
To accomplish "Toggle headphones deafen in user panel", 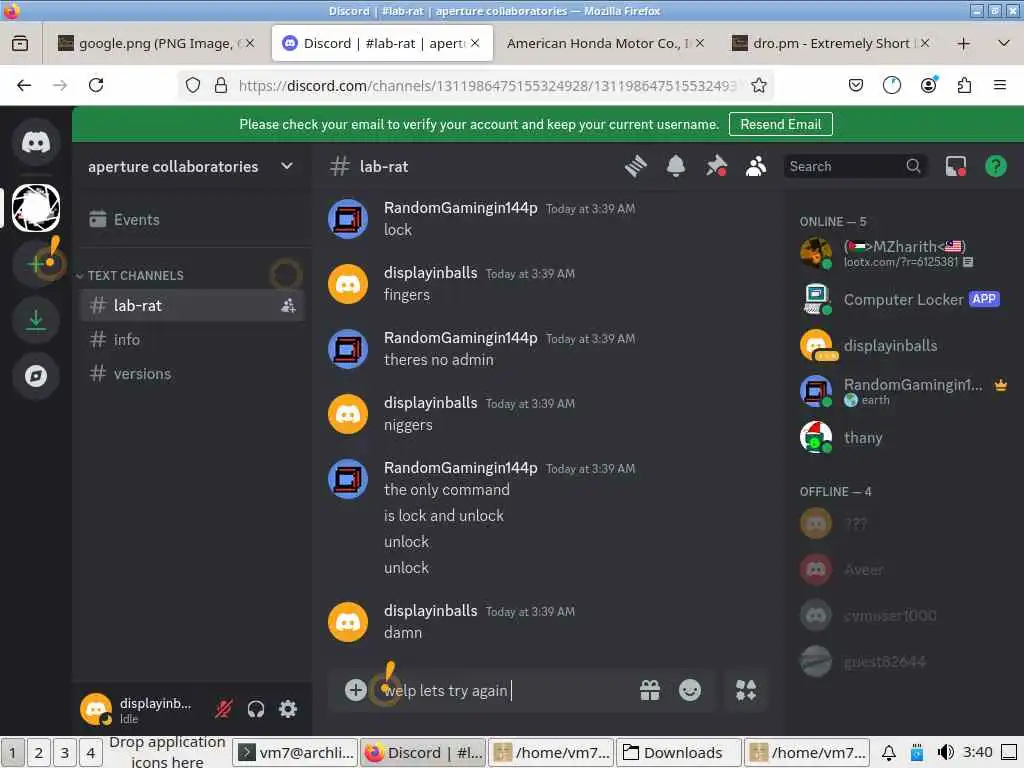I will coord(256,709).
